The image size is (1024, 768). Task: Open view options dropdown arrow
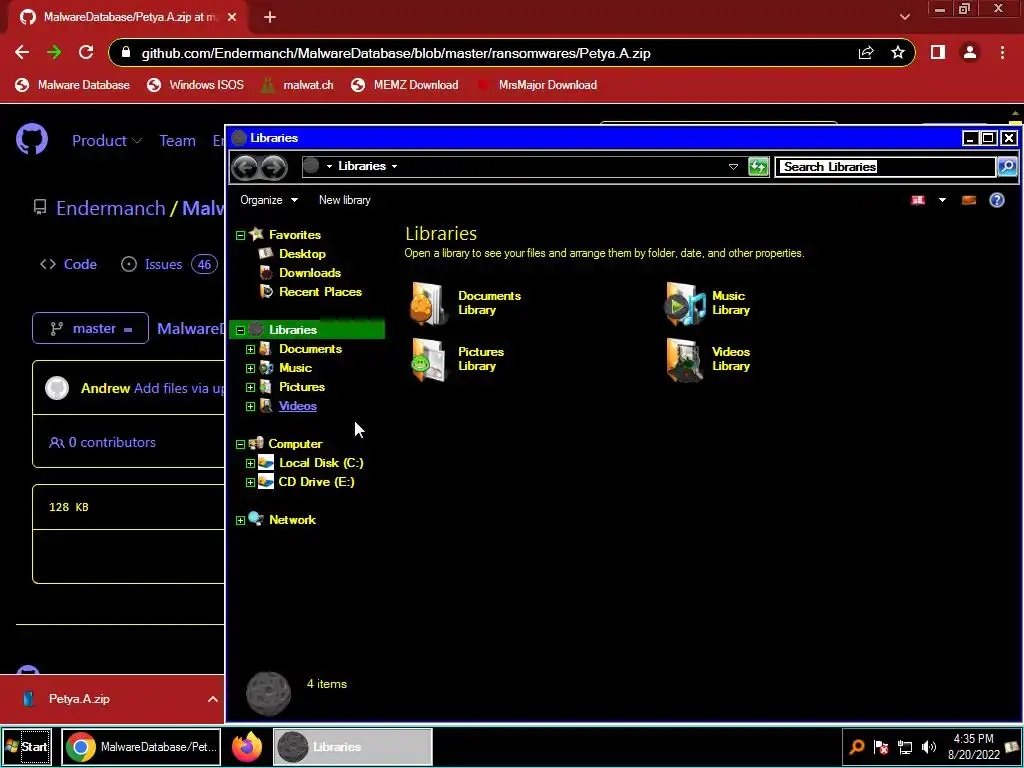[x=942, y=200]
